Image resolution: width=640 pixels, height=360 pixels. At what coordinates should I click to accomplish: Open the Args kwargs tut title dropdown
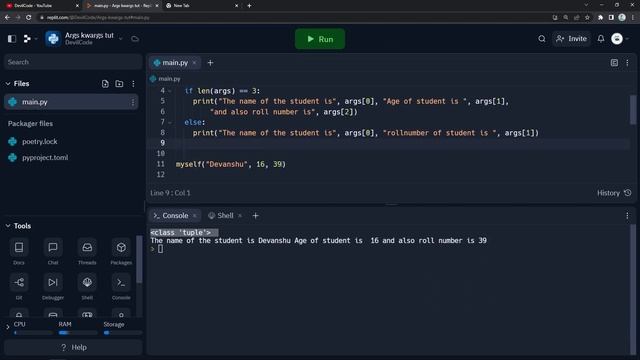click(120, 39)
